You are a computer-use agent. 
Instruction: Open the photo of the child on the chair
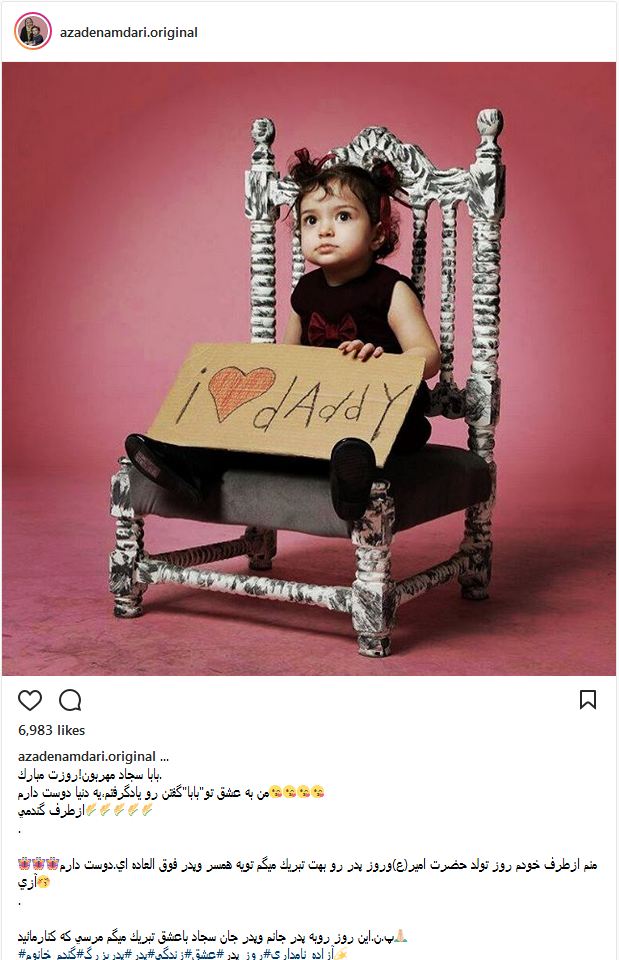point(309,369)
